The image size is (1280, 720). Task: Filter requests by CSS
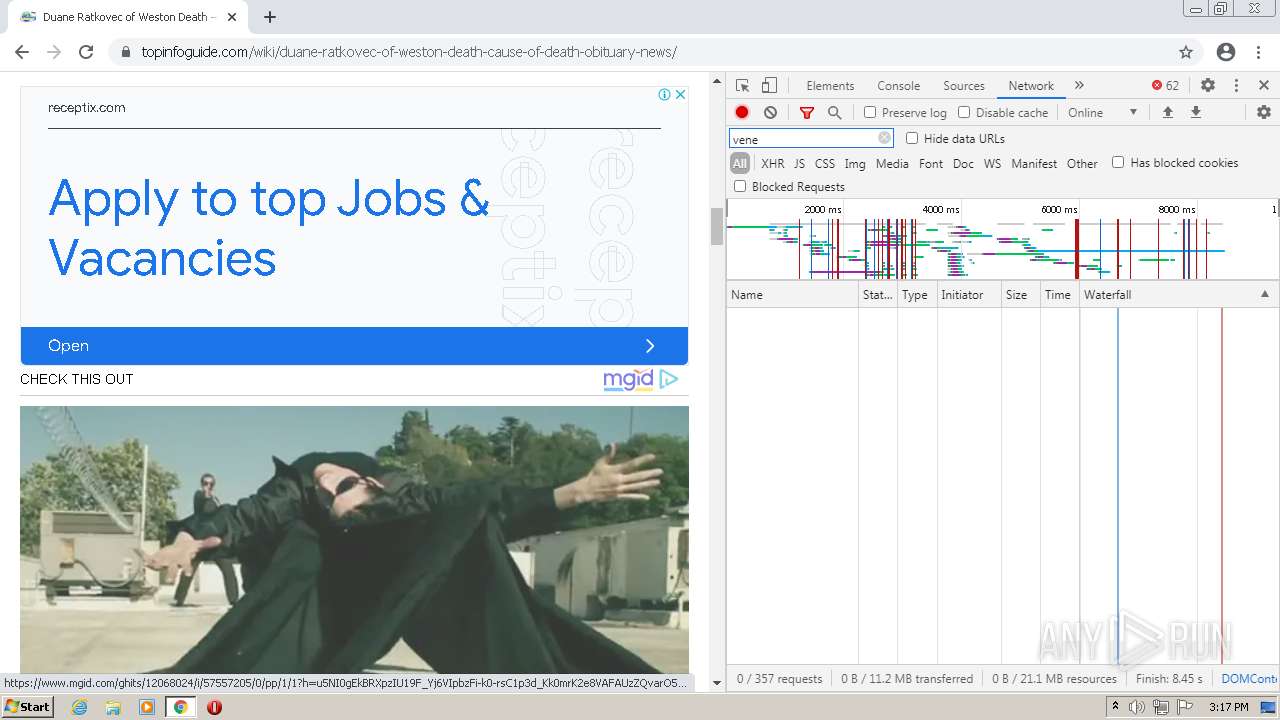pyautogui.click(x=825, y=164)
